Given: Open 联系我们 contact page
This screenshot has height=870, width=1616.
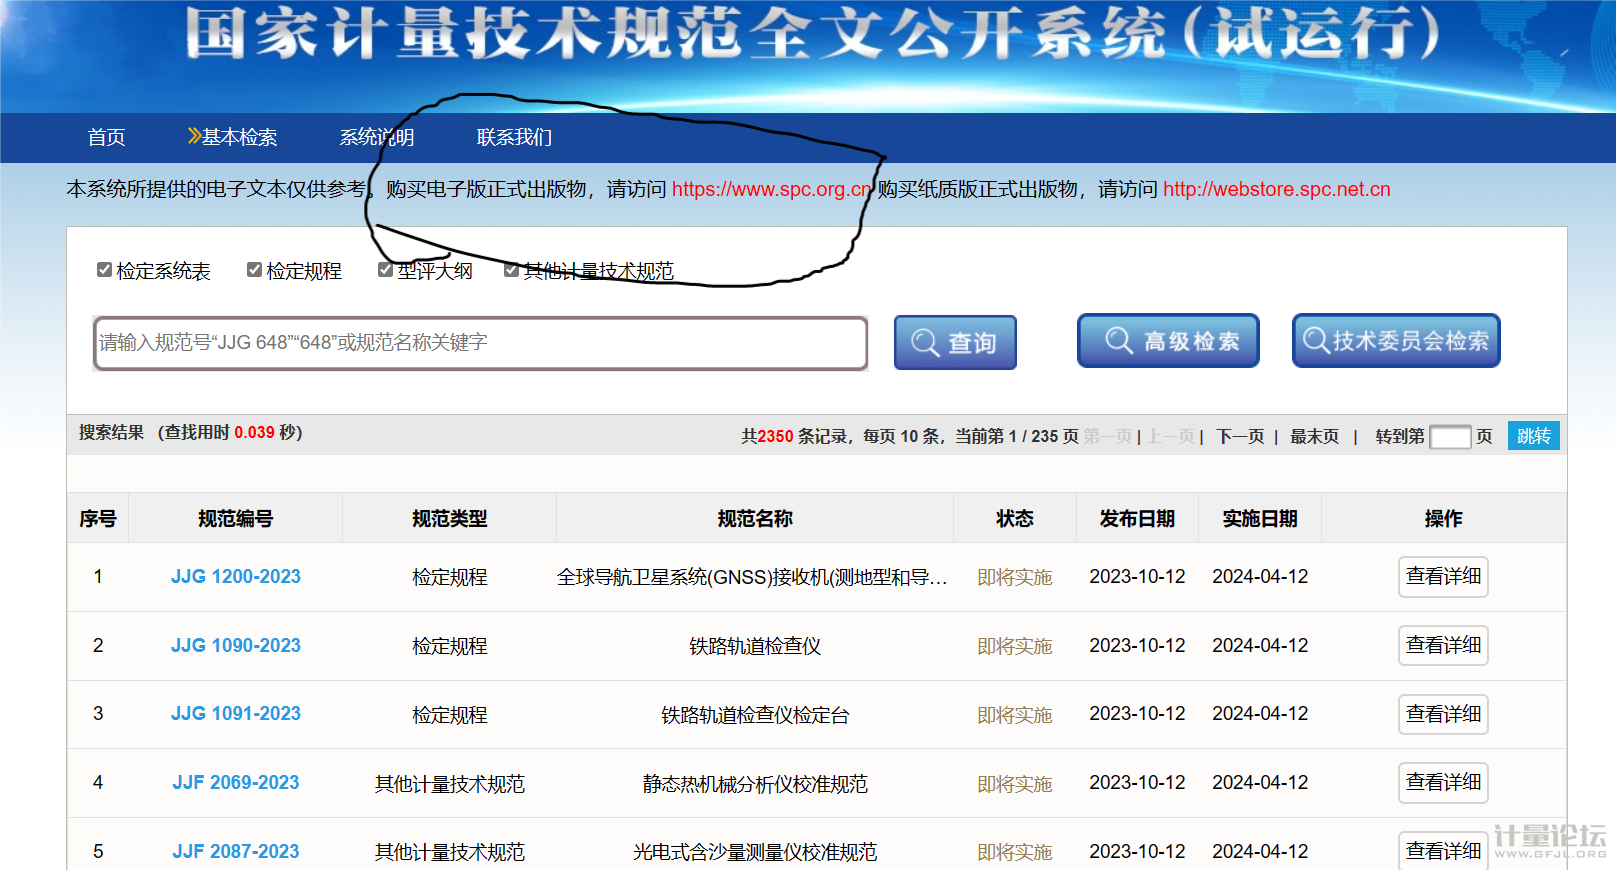Looking at the screenshot, I should pos(514,138).
